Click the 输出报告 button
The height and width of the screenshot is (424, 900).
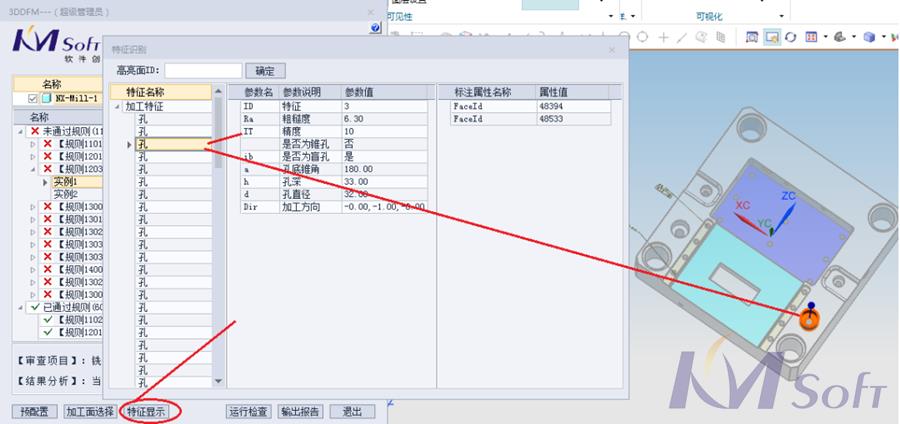click(301, 411)
